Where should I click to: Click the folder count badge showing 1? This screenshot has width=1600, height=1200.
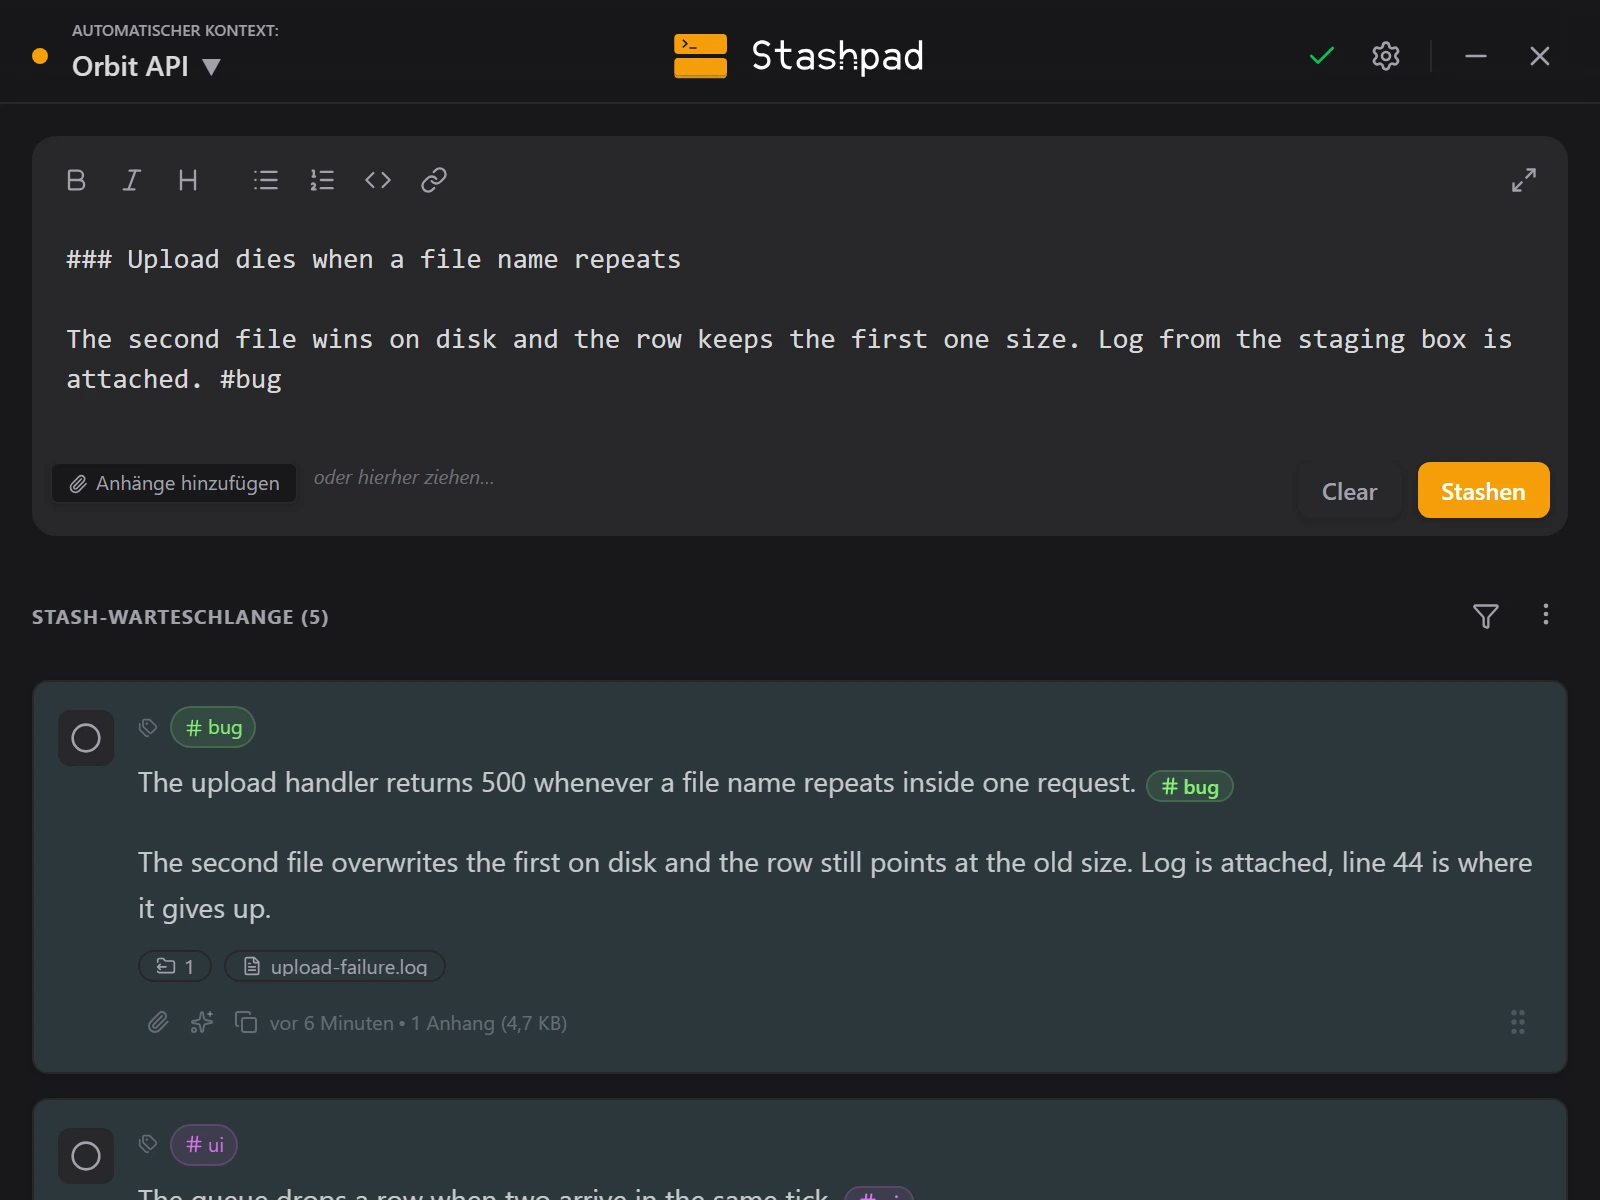point(175,966)
